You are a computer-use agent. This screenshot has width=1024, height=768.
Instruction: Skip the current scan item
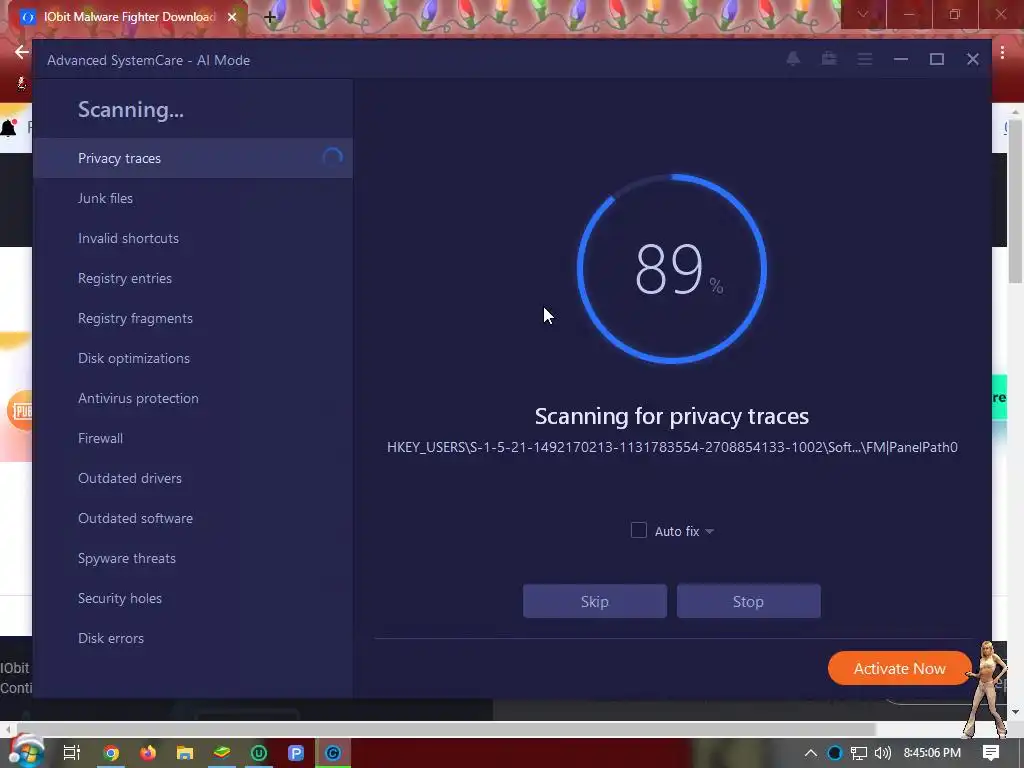point(594,601)
